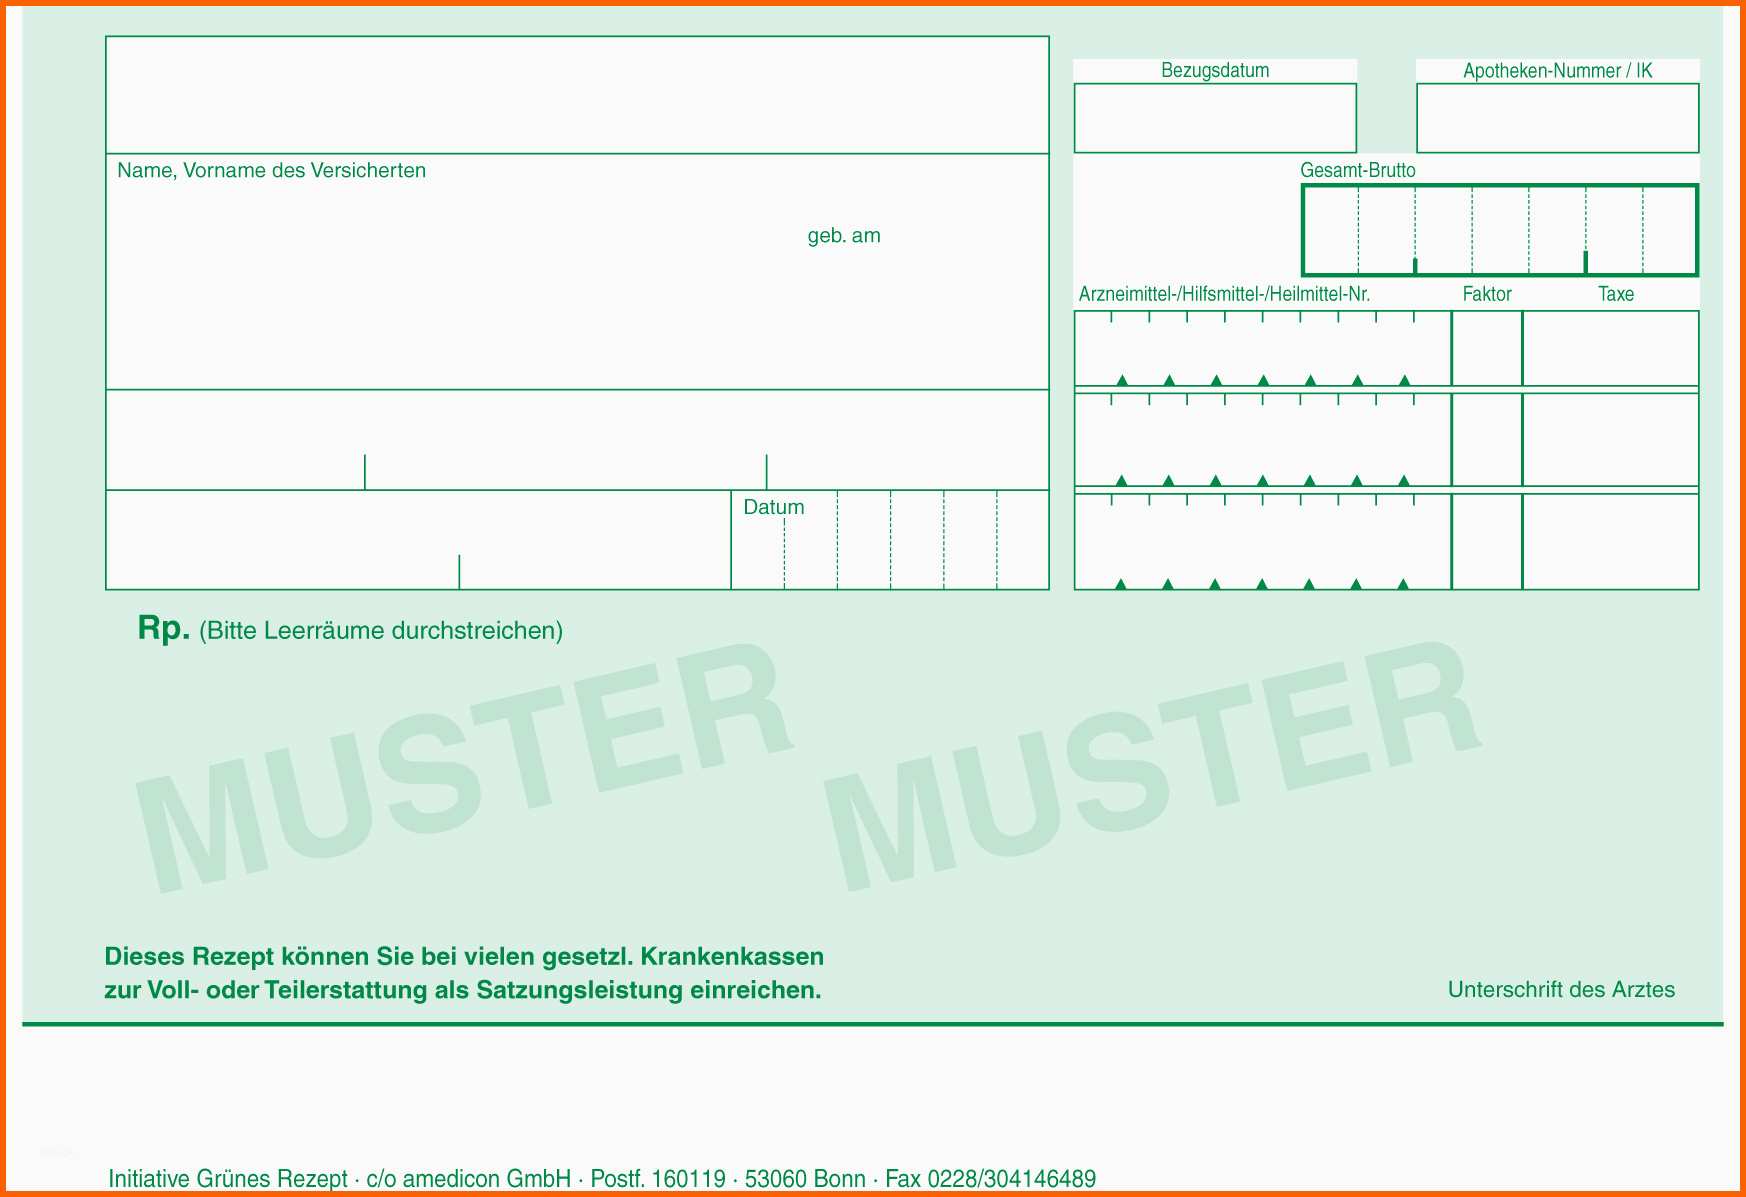This screenshot has width=1746, height=1197.
Task: Select the Datum field label
Action: click(x=773, y=507)
